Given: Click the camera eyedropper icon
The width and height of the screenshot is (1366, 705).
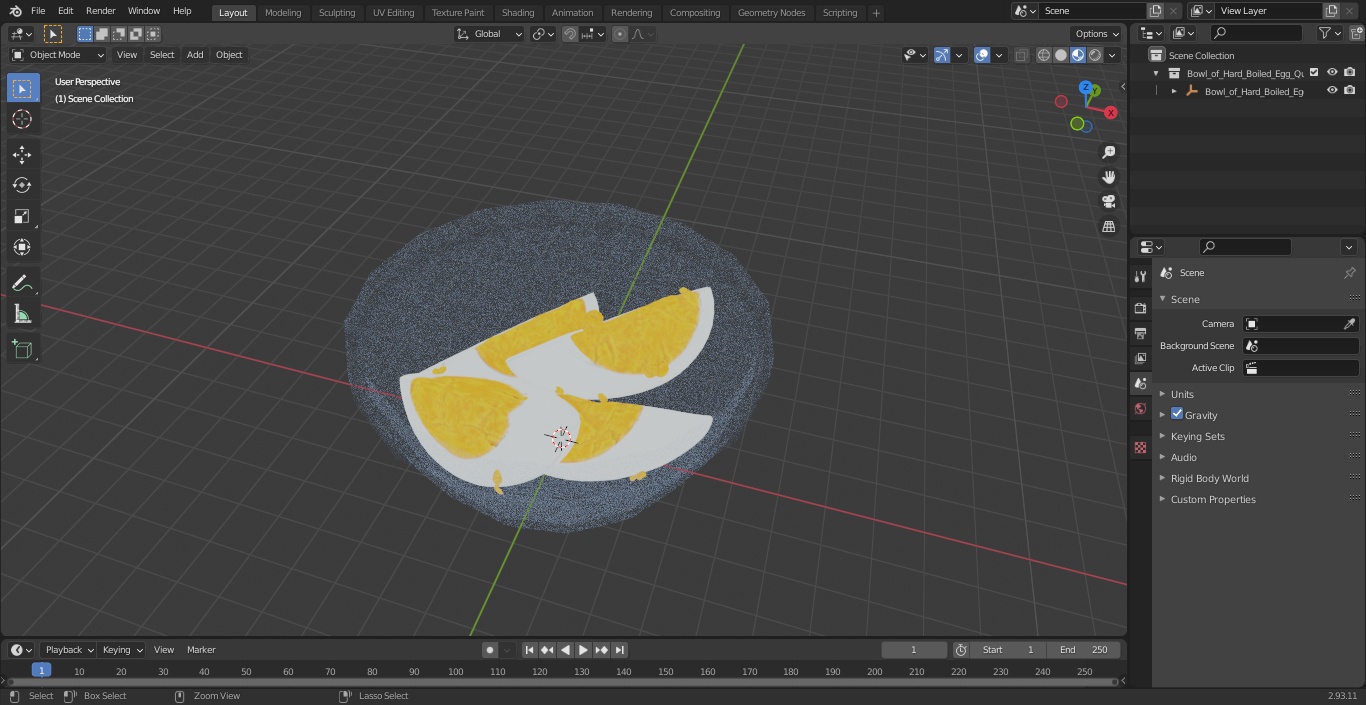Looking at the screenshot, I should point(1349,324).
